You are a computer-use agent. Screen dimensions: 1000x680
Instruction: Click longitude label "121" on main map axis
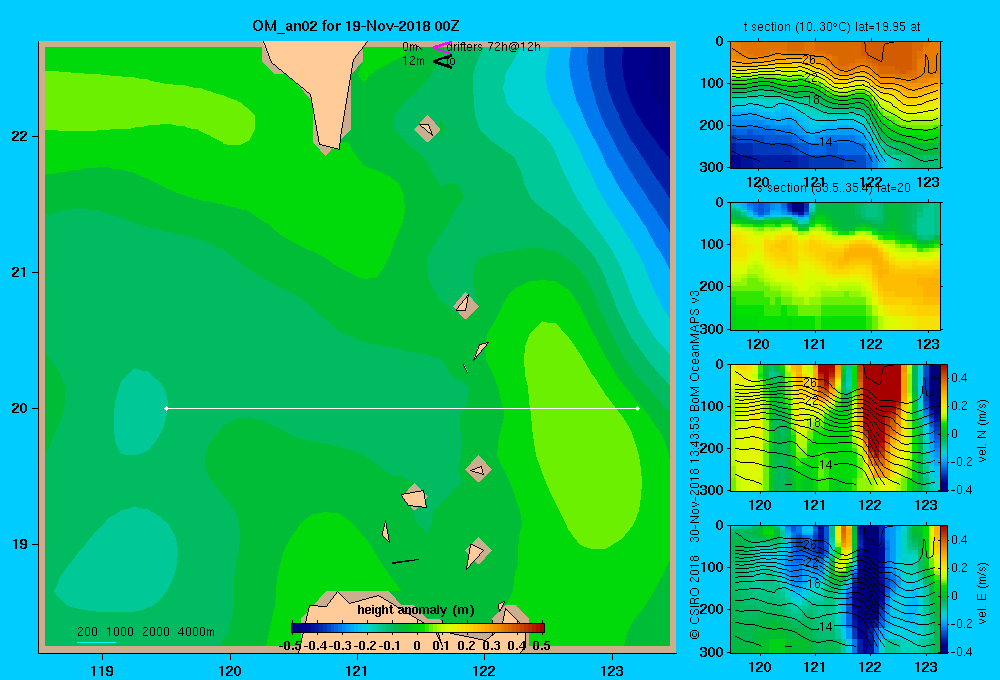tap(357, 670)
